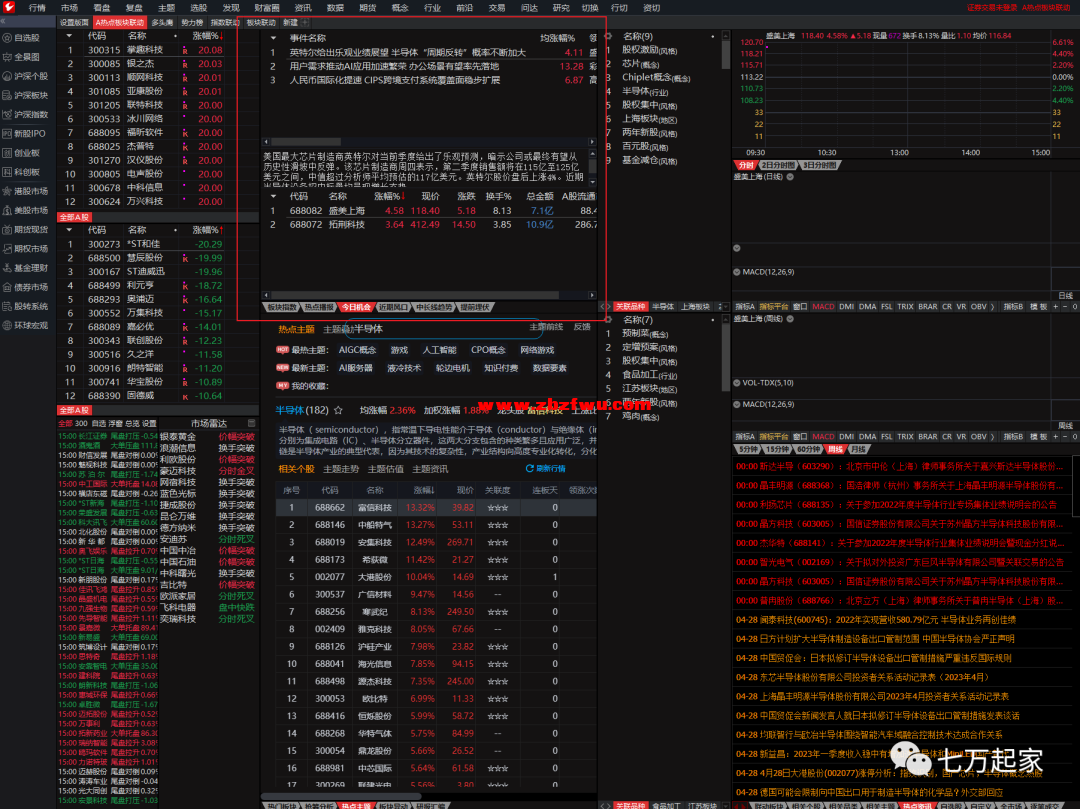This screenshot has width=1080, height=809.
Task: Open the dropdown arrow left of 事件名称 header
Action: [273, 38]
